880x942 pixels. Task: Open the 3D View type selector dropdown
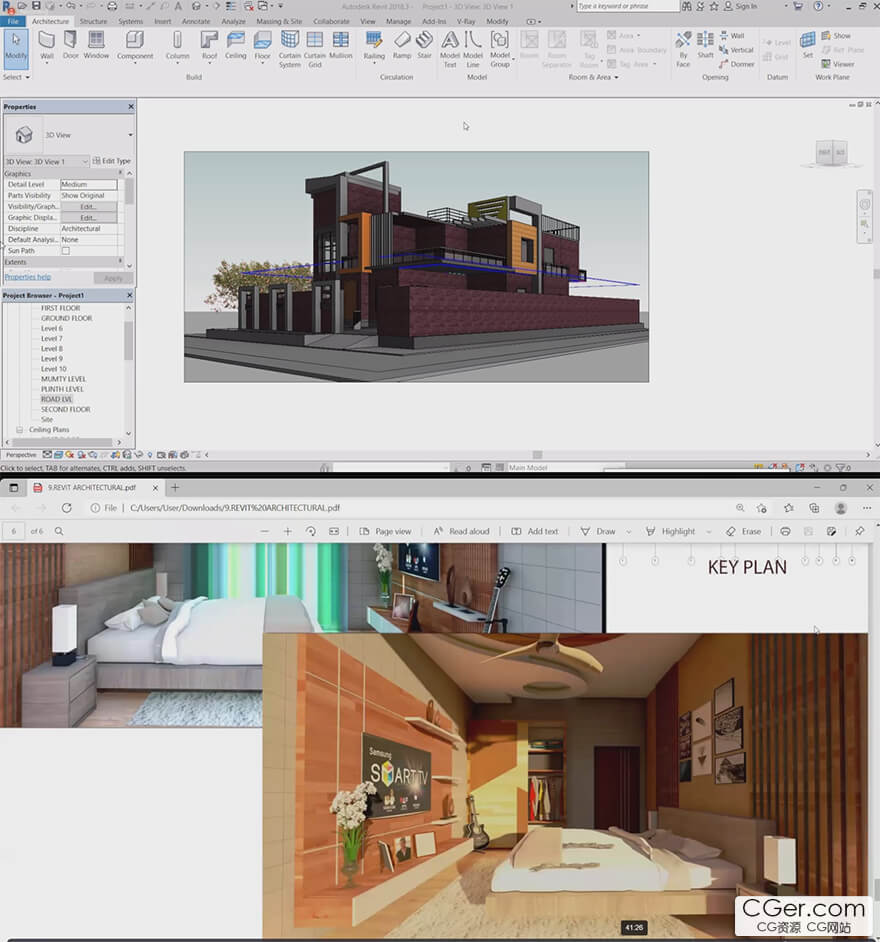[x=130, y=135]
